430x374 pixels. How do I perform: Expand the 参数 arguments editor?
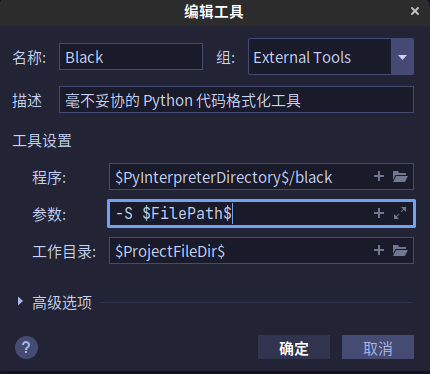[400, 213]
